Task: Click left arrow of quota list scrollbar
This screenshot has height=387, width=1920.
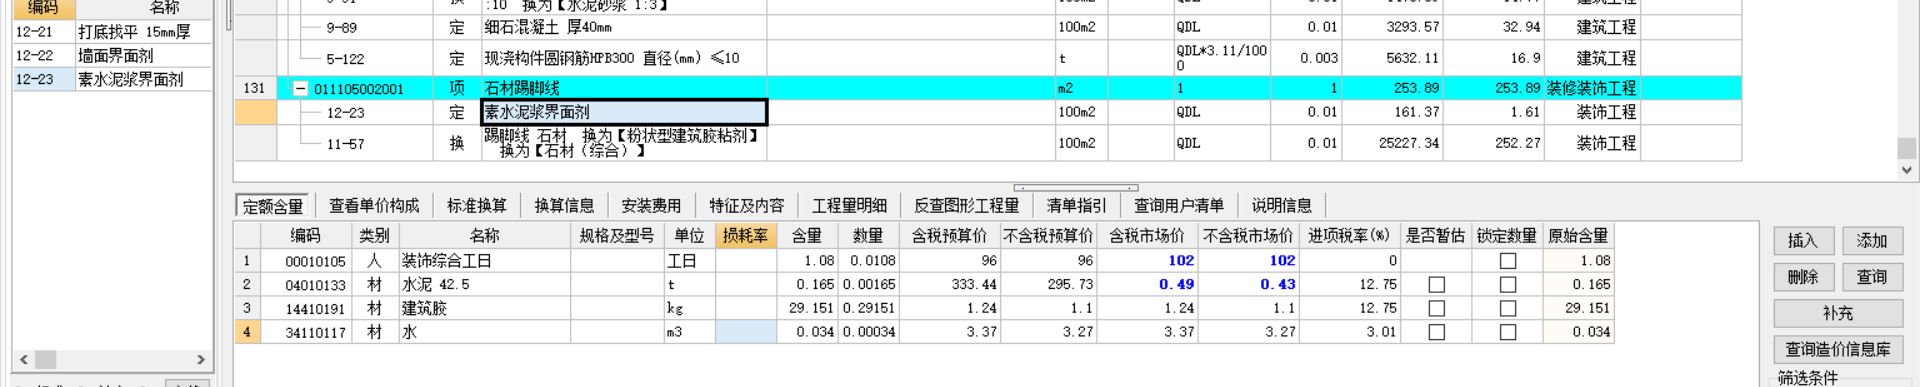Action: point(24,359)
